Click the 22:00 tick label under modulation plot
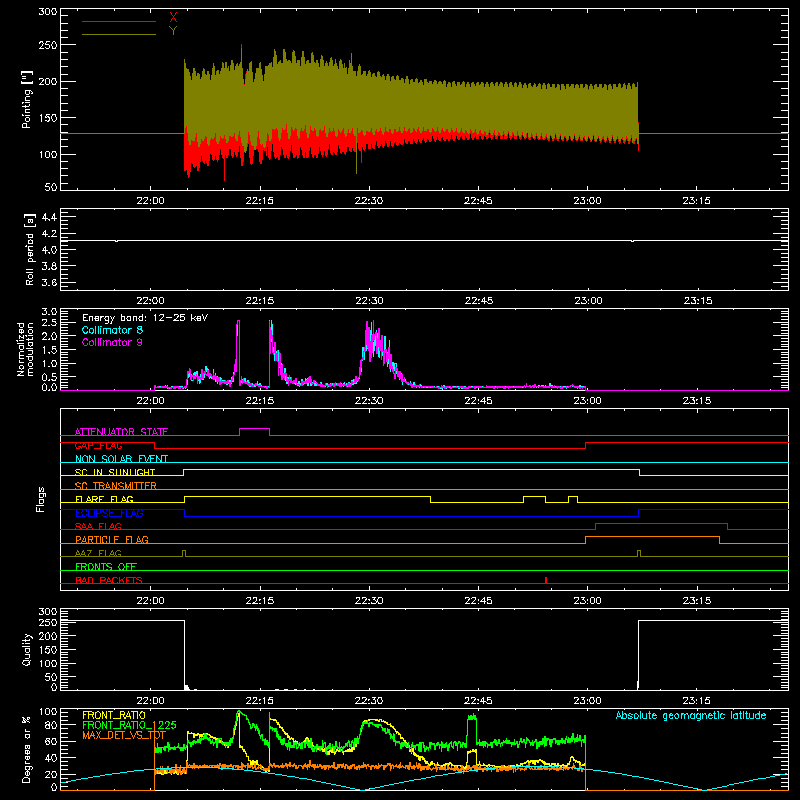The width and height of the screenshot is (800, 800). pyautogui.click(x=151, y=401)
